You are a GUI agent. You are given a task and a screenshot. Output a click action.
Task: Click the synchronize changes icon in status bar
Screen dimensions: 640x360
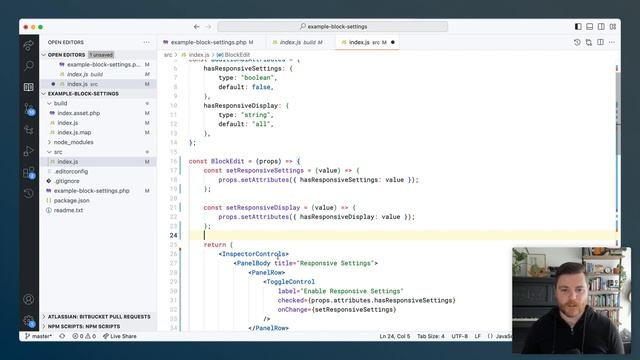click(x=62, y=336)
